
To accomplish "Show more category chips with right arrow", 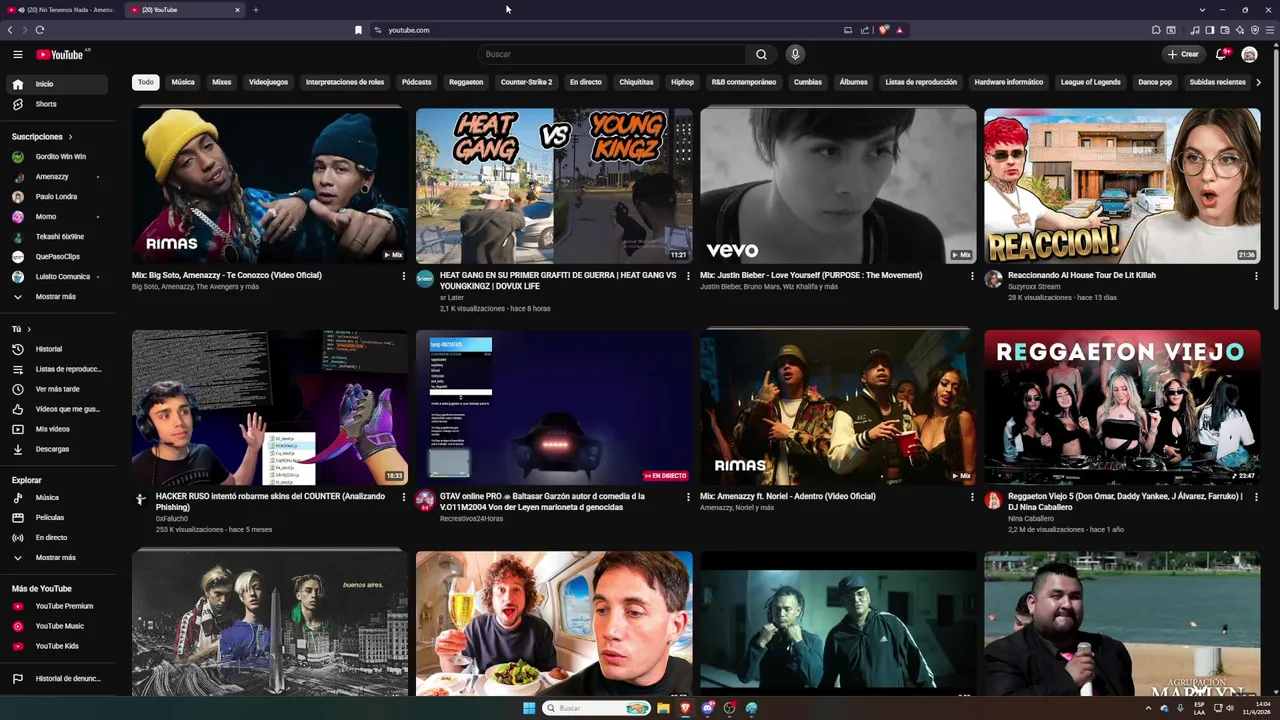I will point(1258,82).
